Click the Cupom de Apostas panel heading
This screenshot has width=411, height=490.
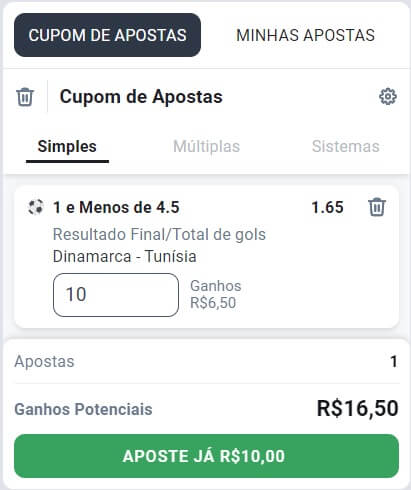pyautogui.click(x=141, y=97)
